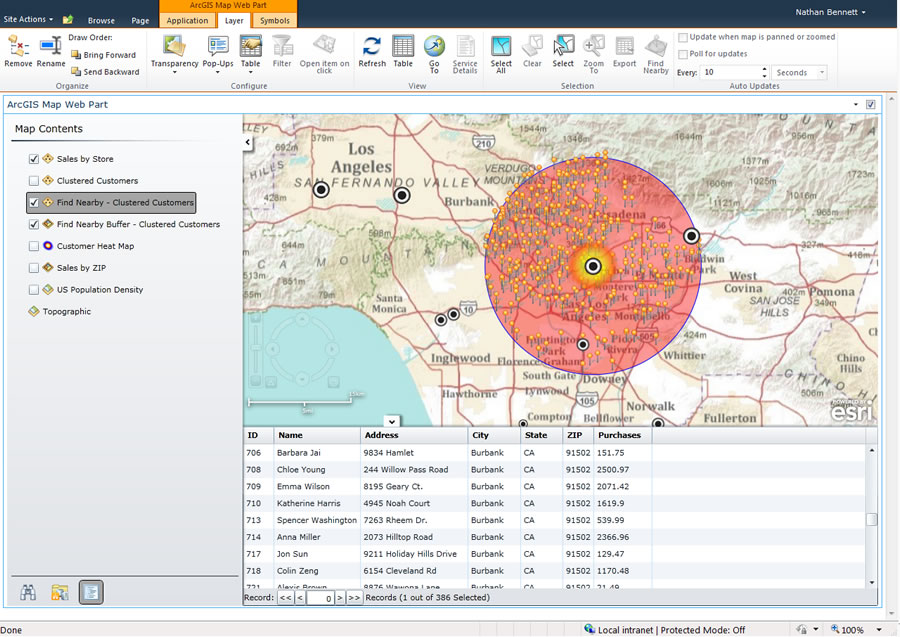Viewport: 900px width, 637px height.
Task: Click the Refresh icon in View group
Action: (x=372, y=47)
